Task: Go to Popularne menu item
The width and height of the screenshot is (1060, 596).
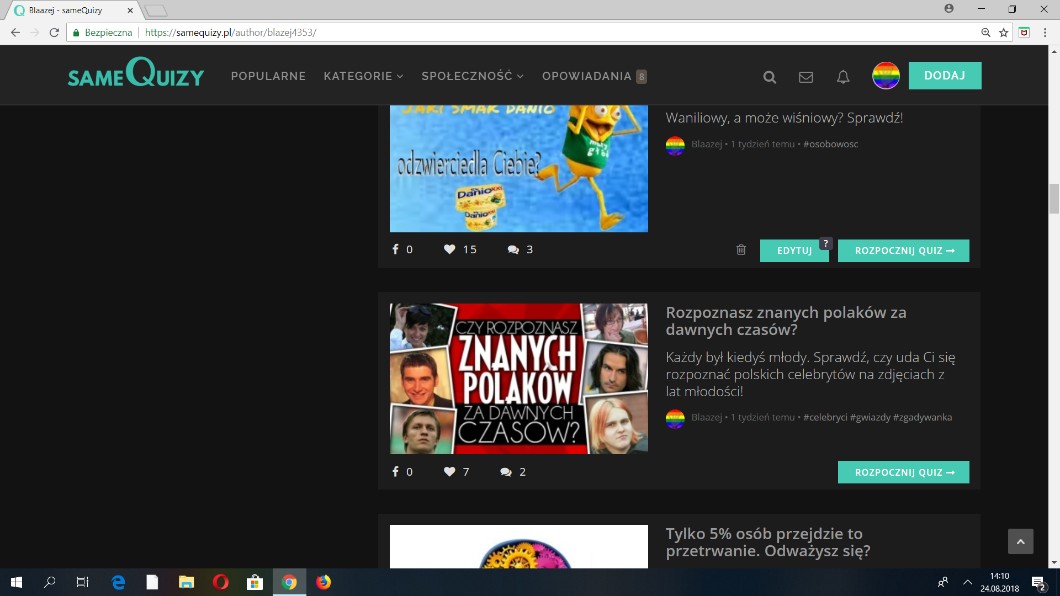Action: [268, 76]
